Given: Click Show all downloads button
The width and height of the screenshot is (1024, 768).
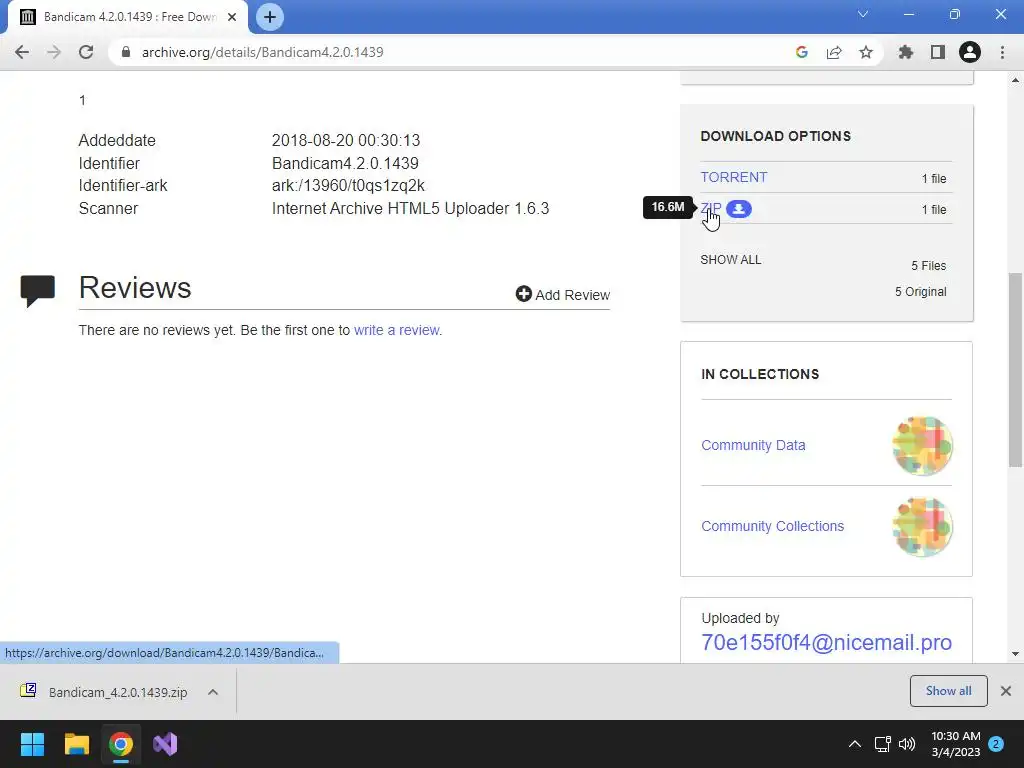Looking at the screenshot, I should coord(948,691).
